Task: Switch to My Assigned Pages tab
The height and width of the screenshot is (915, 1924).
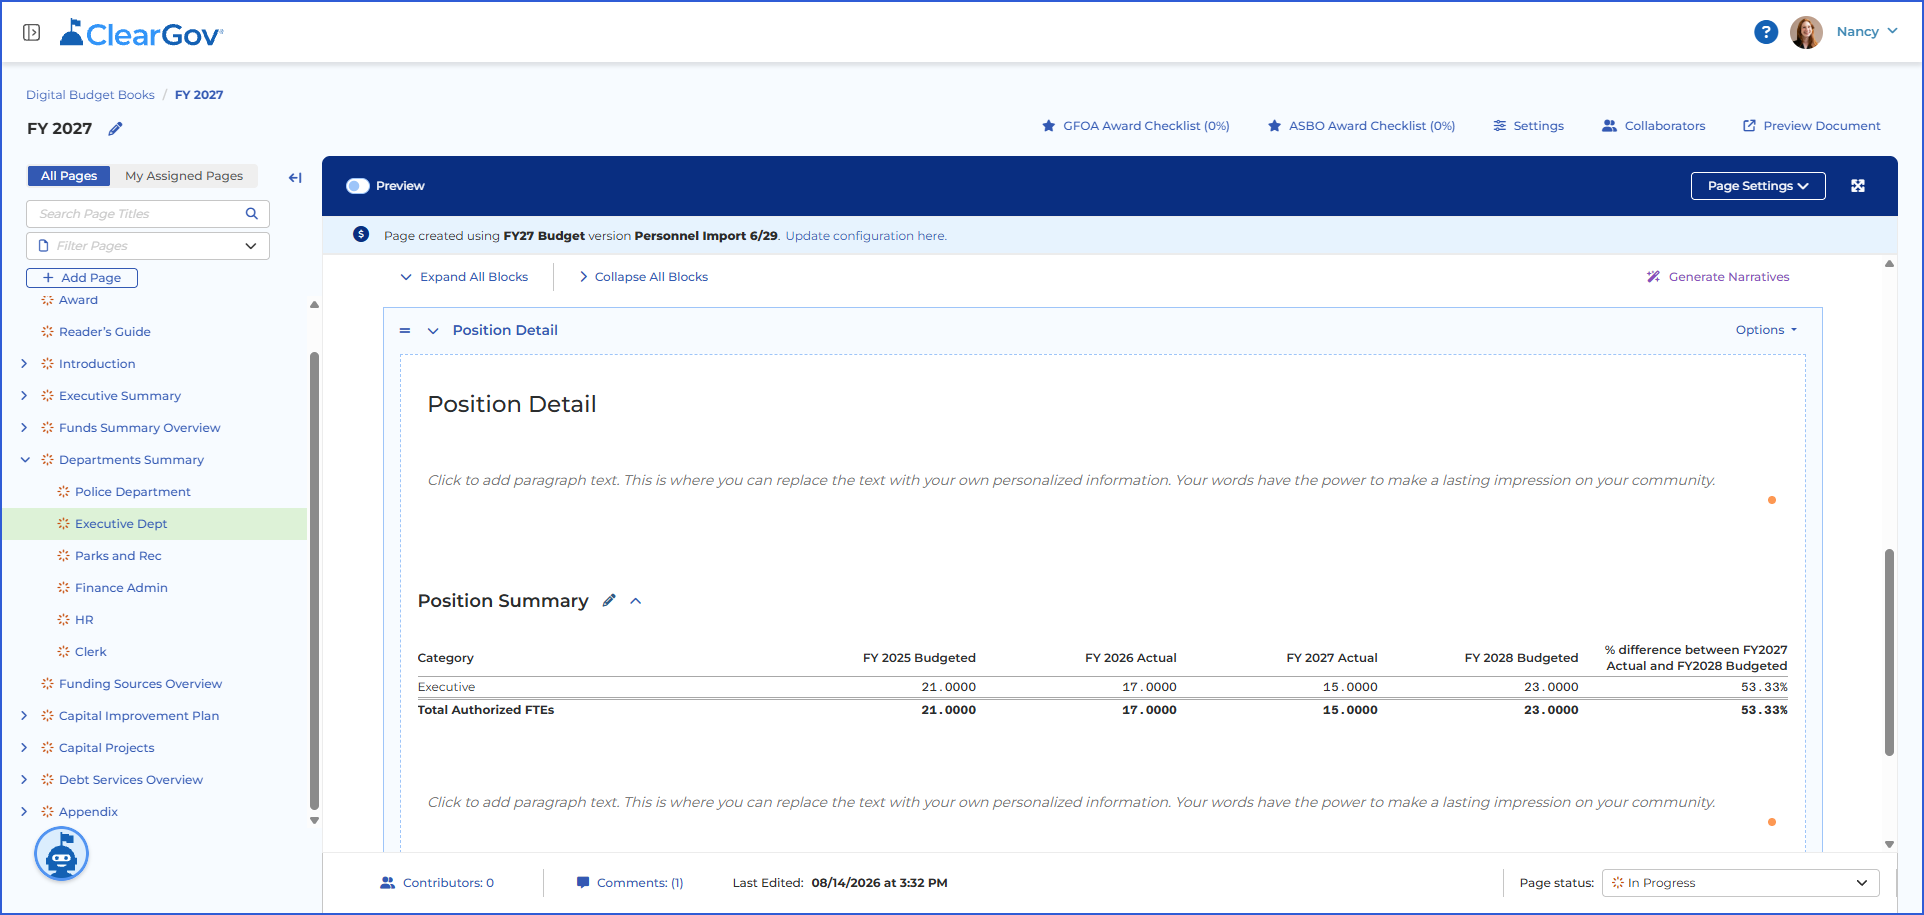Action: point(184,176)
